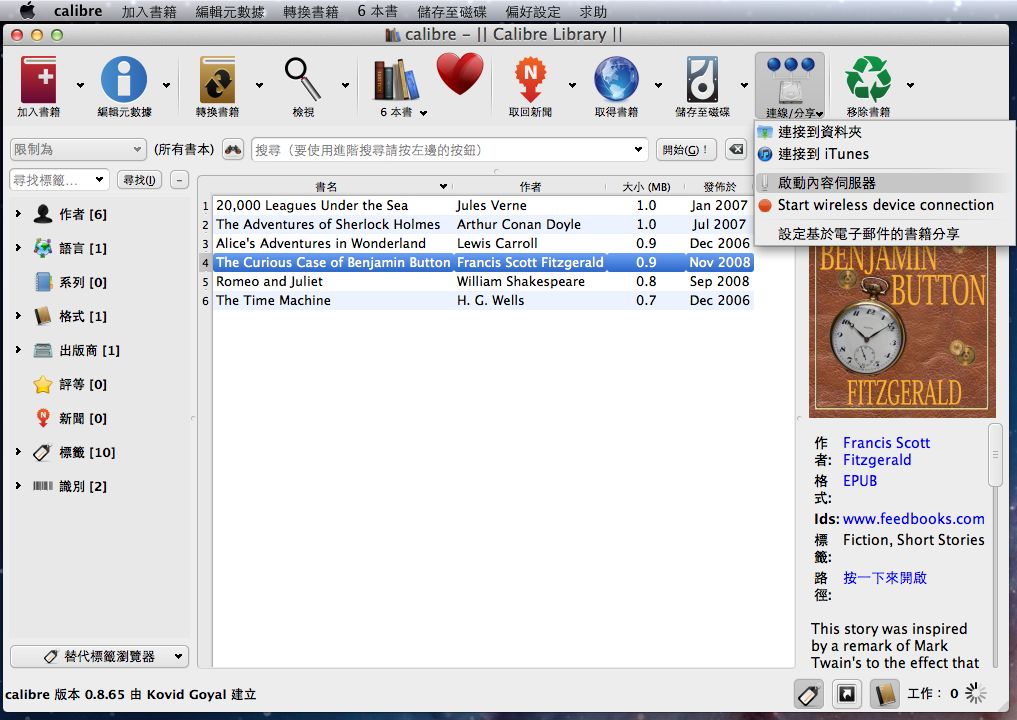Click the Fetch News icon
Screen dimensions: 1017x720
click(531, 80)
